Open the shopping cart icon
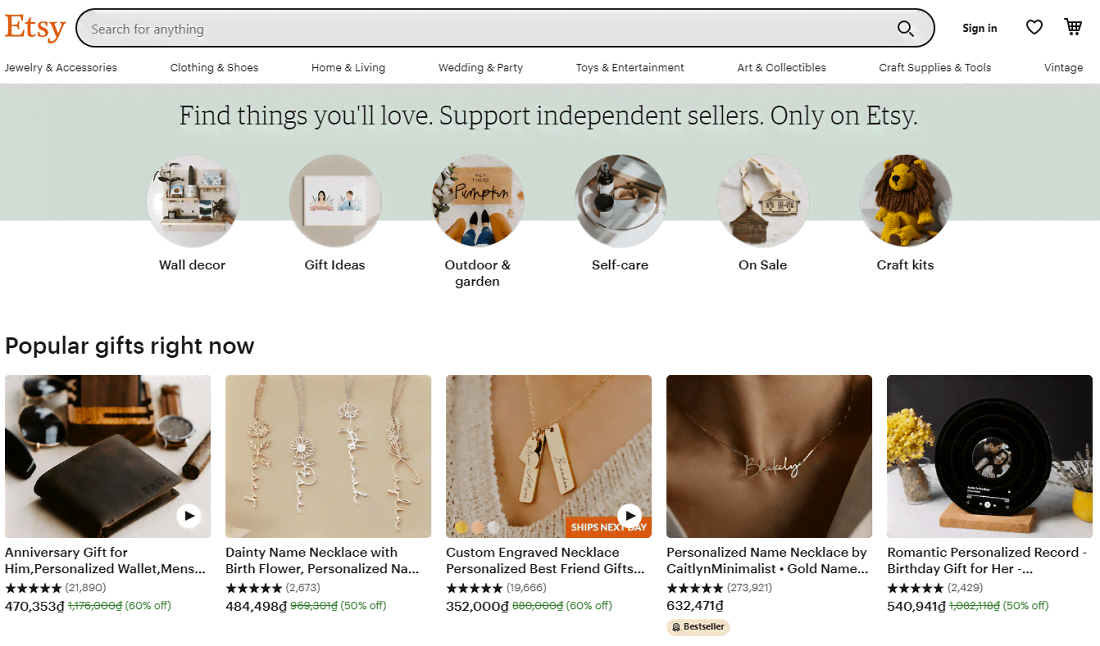The image size is (1100, 646). (1073, 28)
